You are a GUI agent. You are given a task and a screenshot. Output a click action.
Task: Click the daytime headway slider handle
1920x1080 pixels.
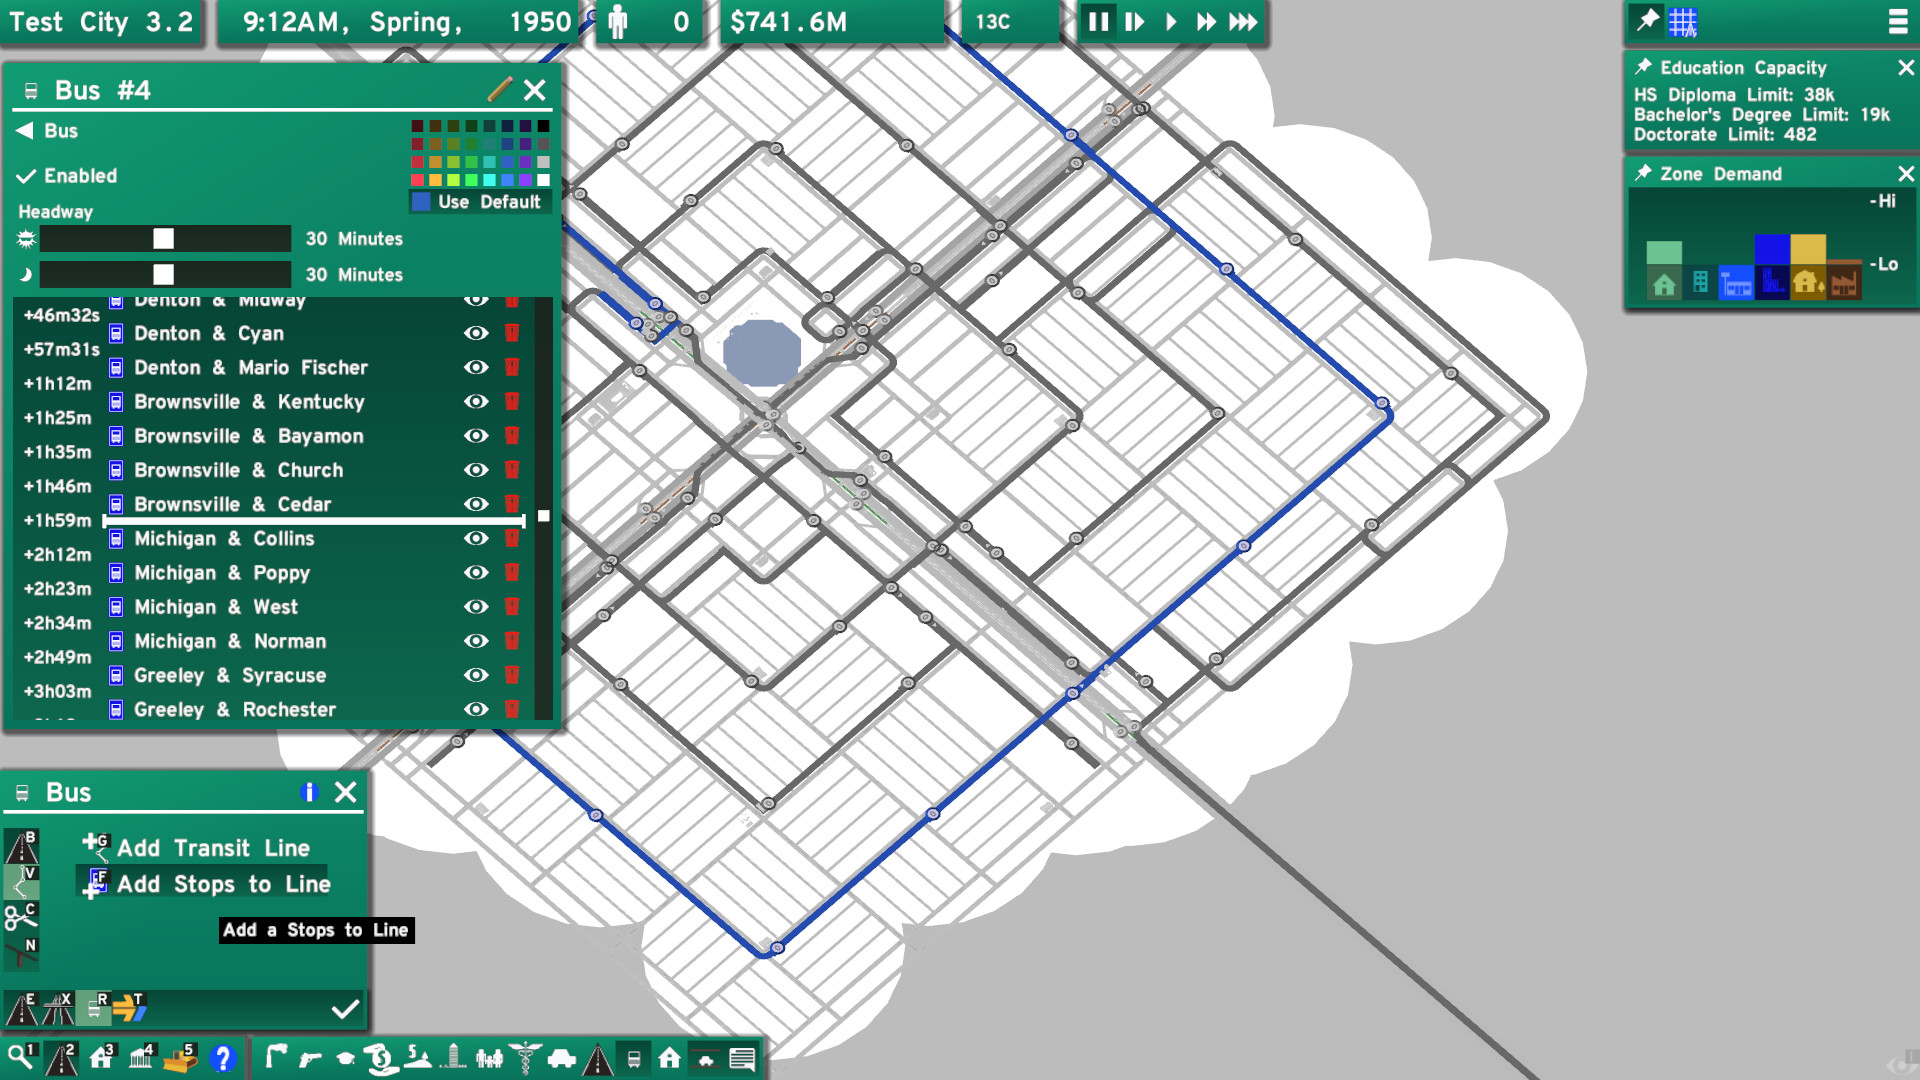163,238
